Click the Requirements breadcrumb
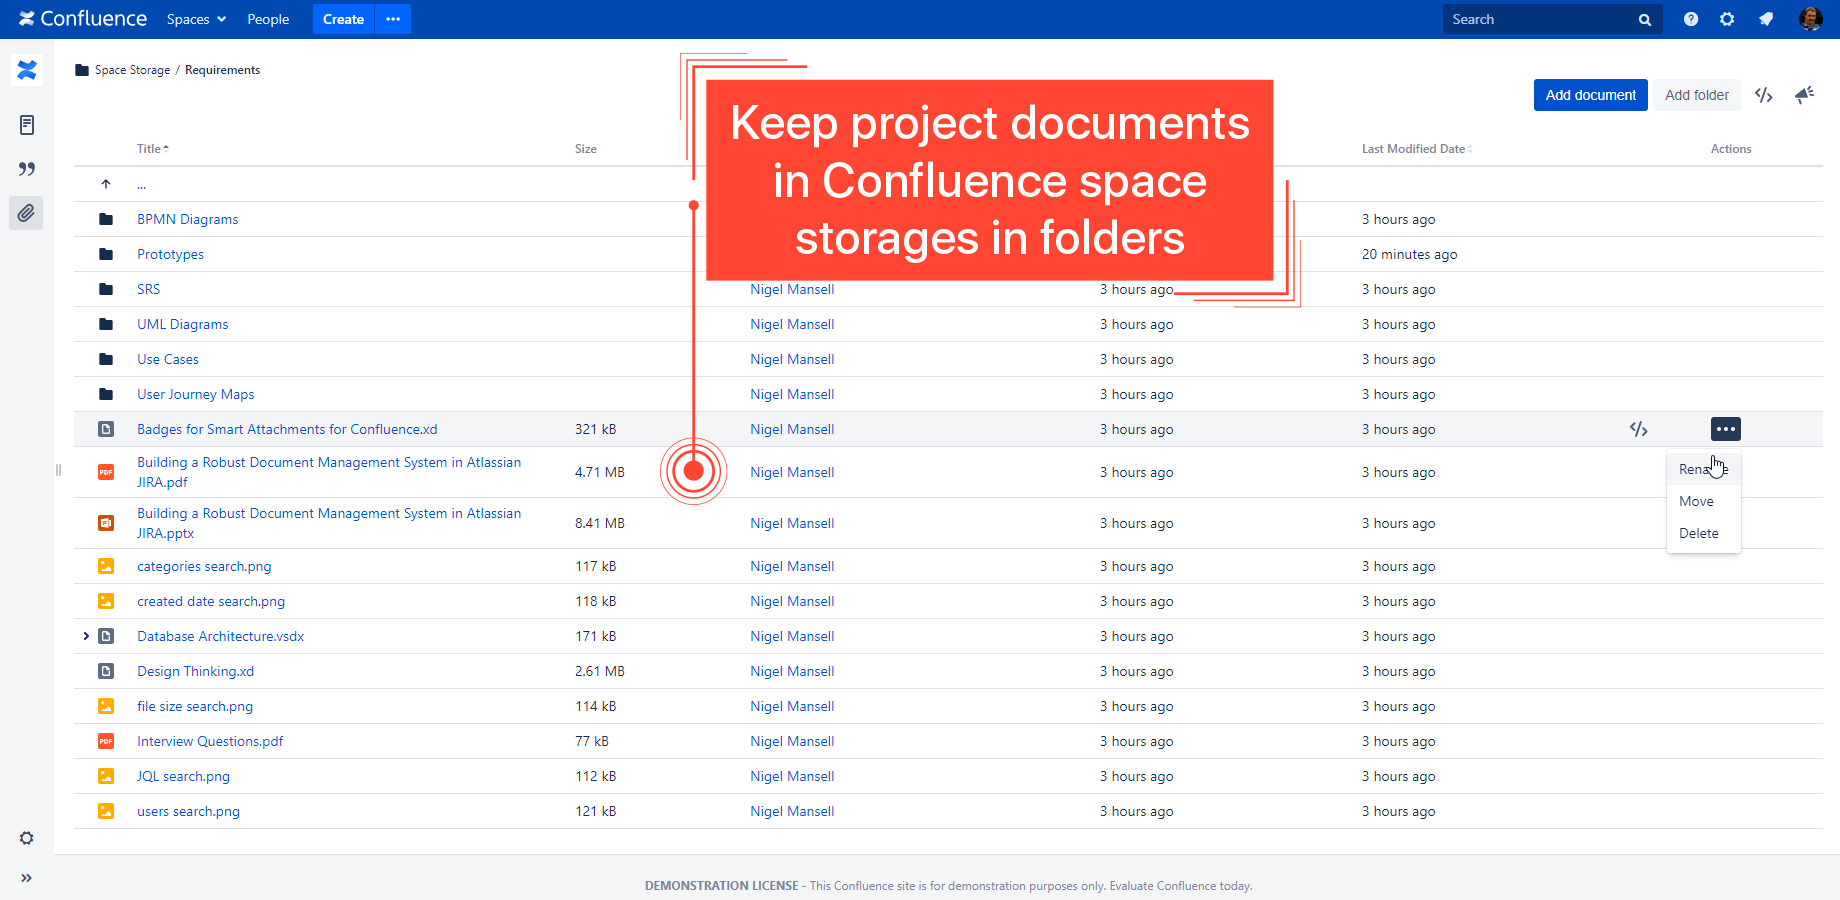Screen dimensions: 1840x900 222,70
